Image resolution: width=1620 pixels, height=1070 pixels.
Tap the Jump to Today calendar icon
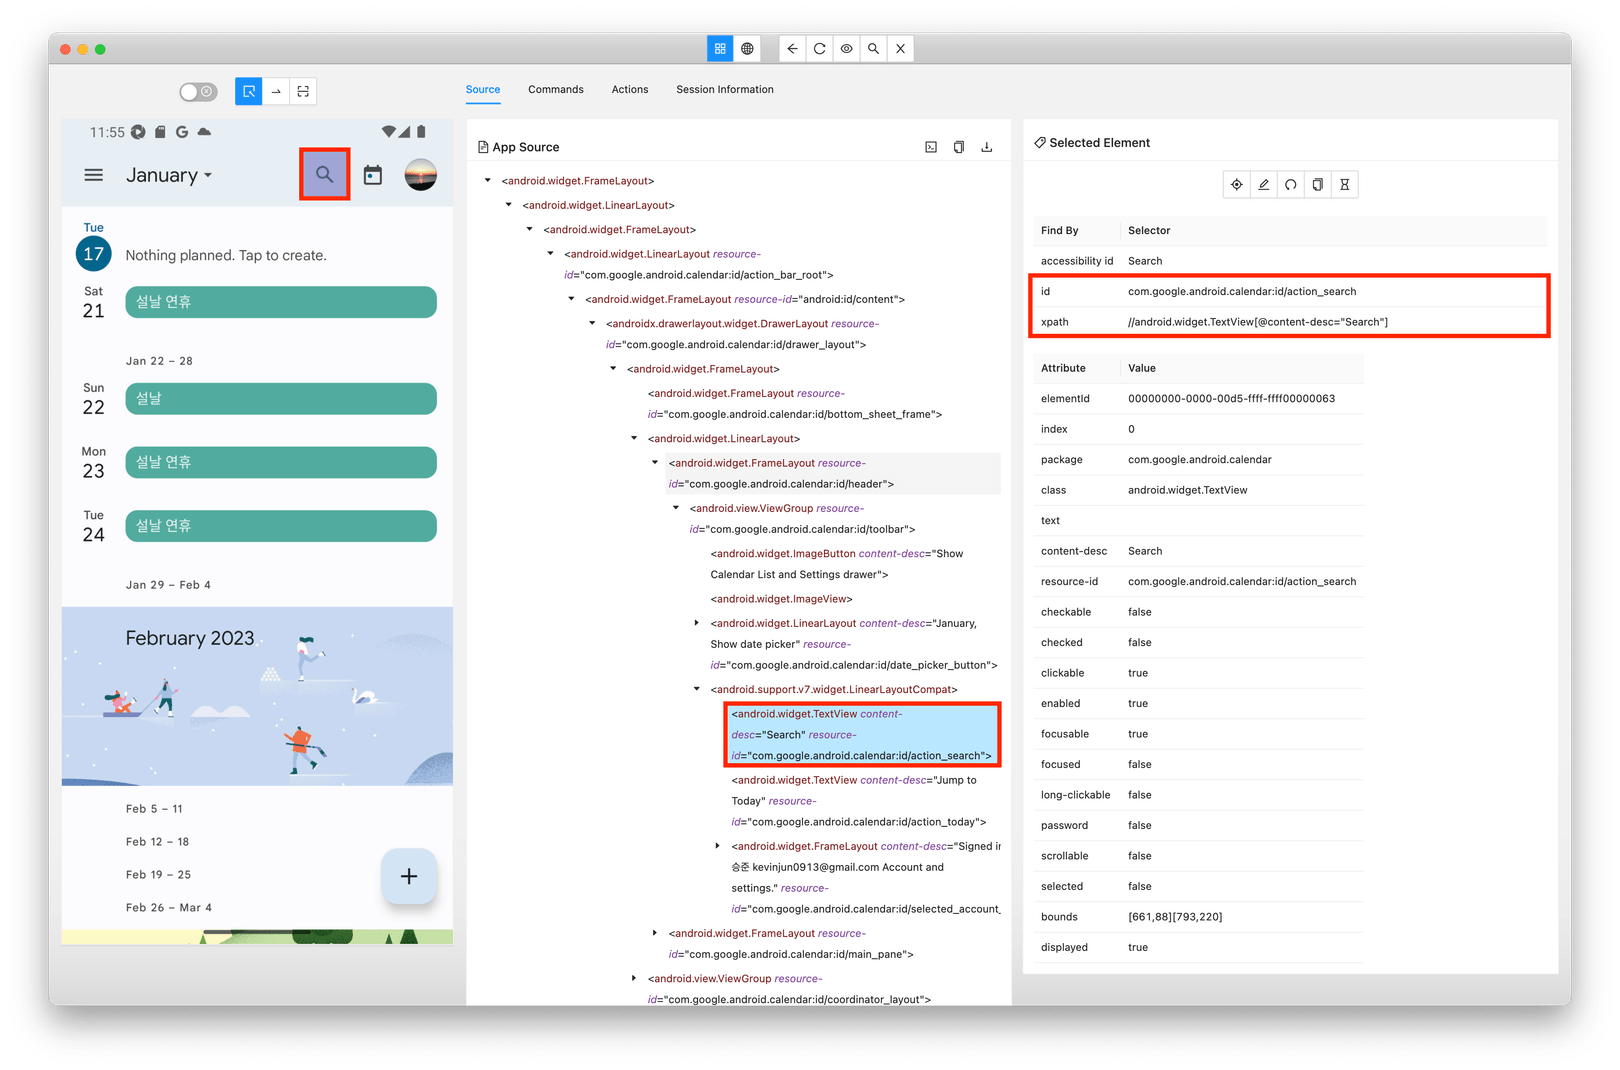[x=373, y=175]
